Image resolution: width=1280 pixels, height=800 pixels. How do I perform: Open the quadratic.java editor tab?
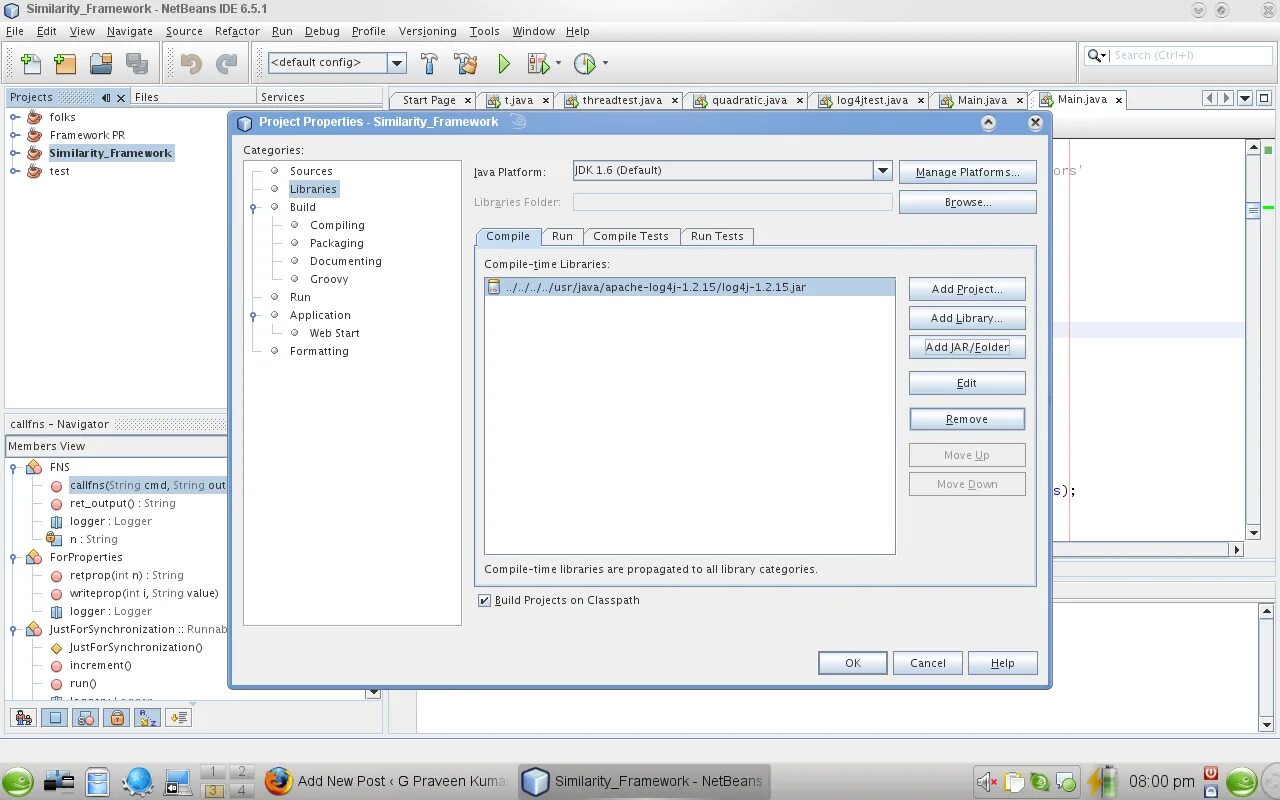[x=749, y=100]
